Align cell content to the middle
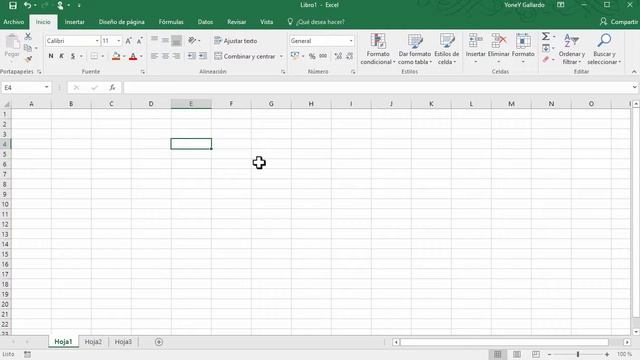 pyautogui.click(x=165, y=40)
